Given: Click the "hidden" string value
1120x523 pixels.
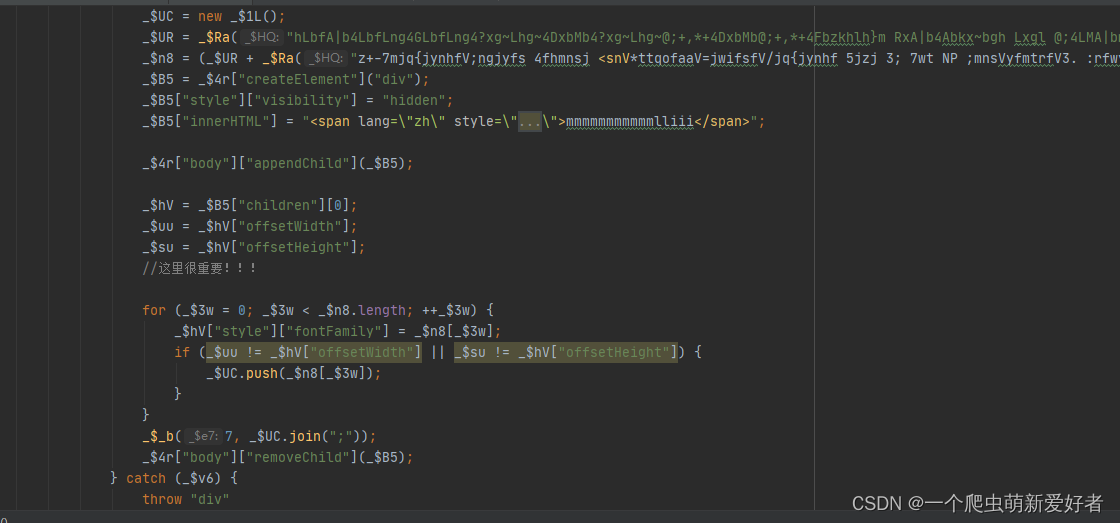Looking at the screenshot, I should click(412, 100).
